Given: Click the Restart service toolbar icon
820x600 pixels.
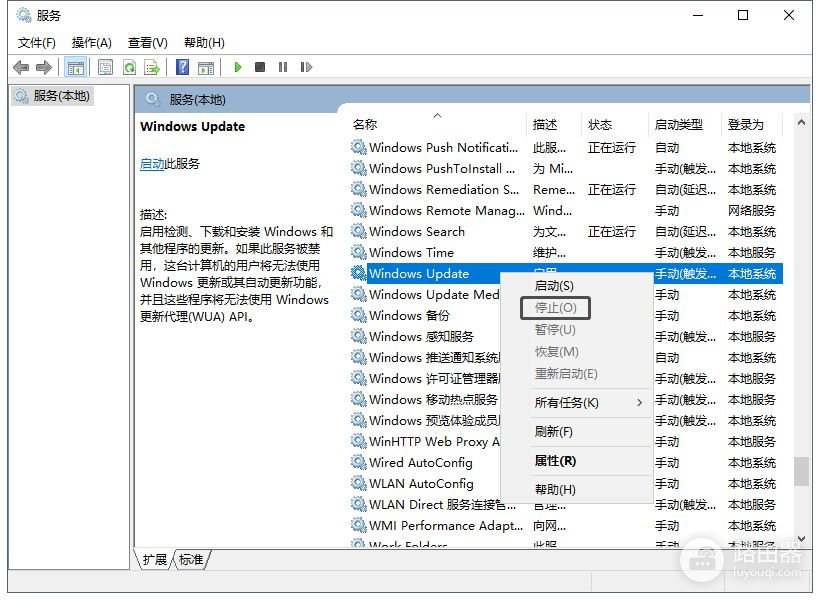Looking at the screenshot, I should point(306,67).
